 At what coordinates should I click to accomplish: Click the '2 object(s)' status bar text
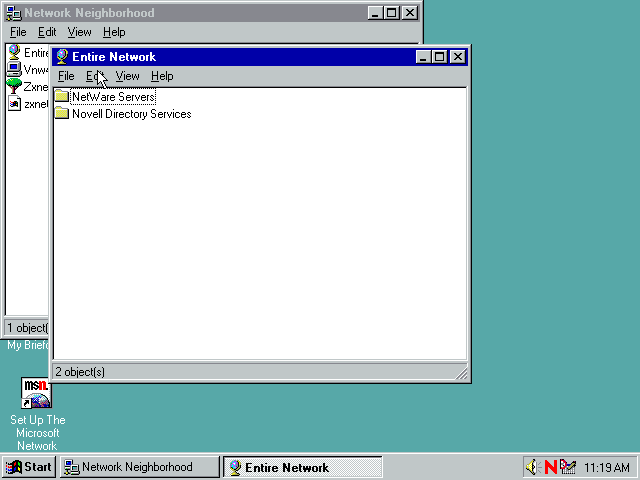(80, 372)
